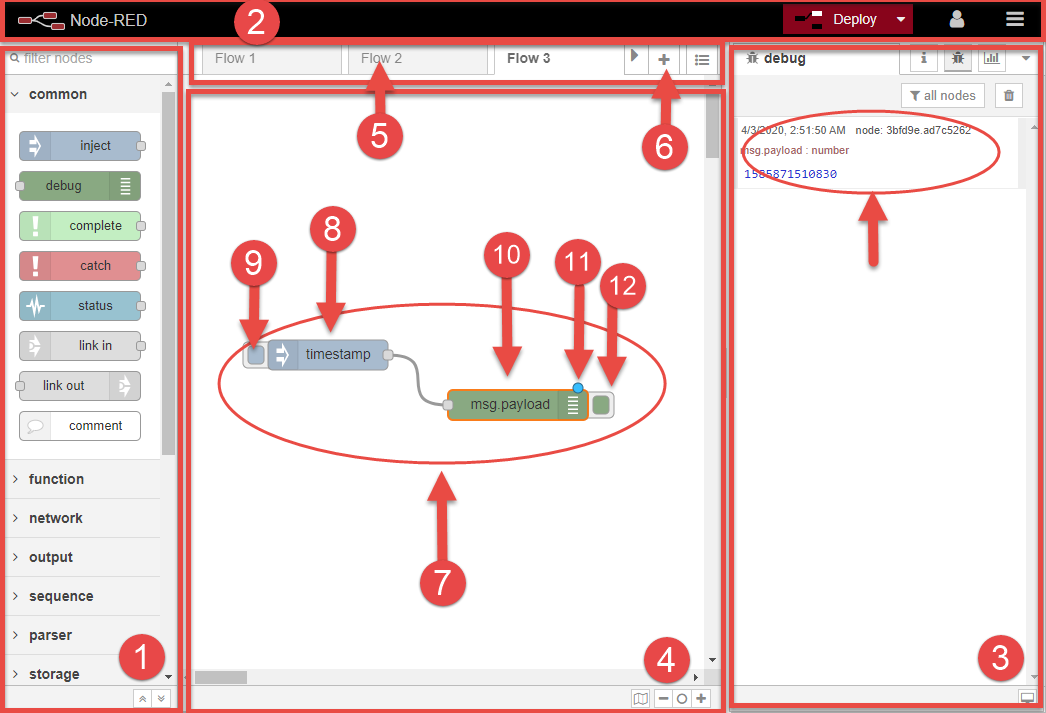Open the debug sidebar tab bug icon
Screen dimensions: 1046x713
[958, 59]
